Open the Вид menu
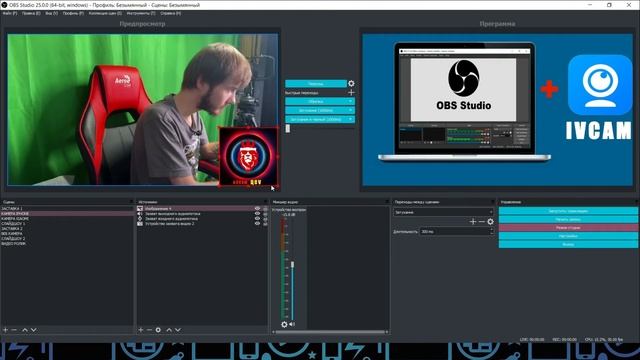 coord(51,13)
